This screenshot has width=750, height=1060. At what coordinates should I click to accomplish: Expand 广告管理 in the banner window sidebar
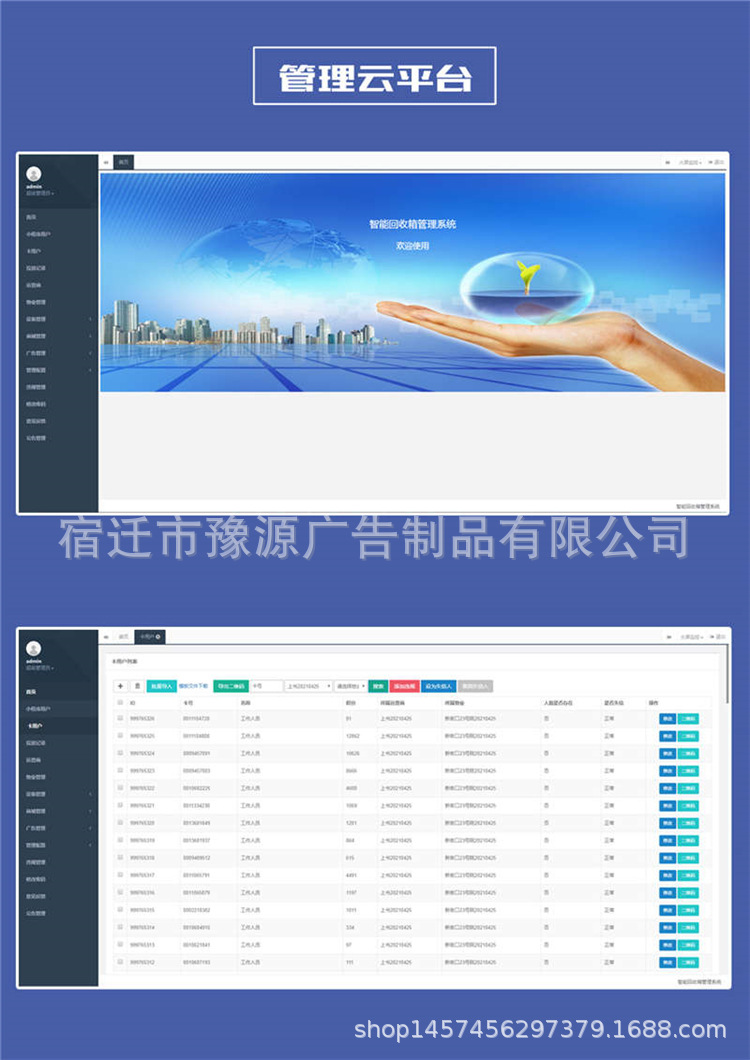[x=57, y=353]
